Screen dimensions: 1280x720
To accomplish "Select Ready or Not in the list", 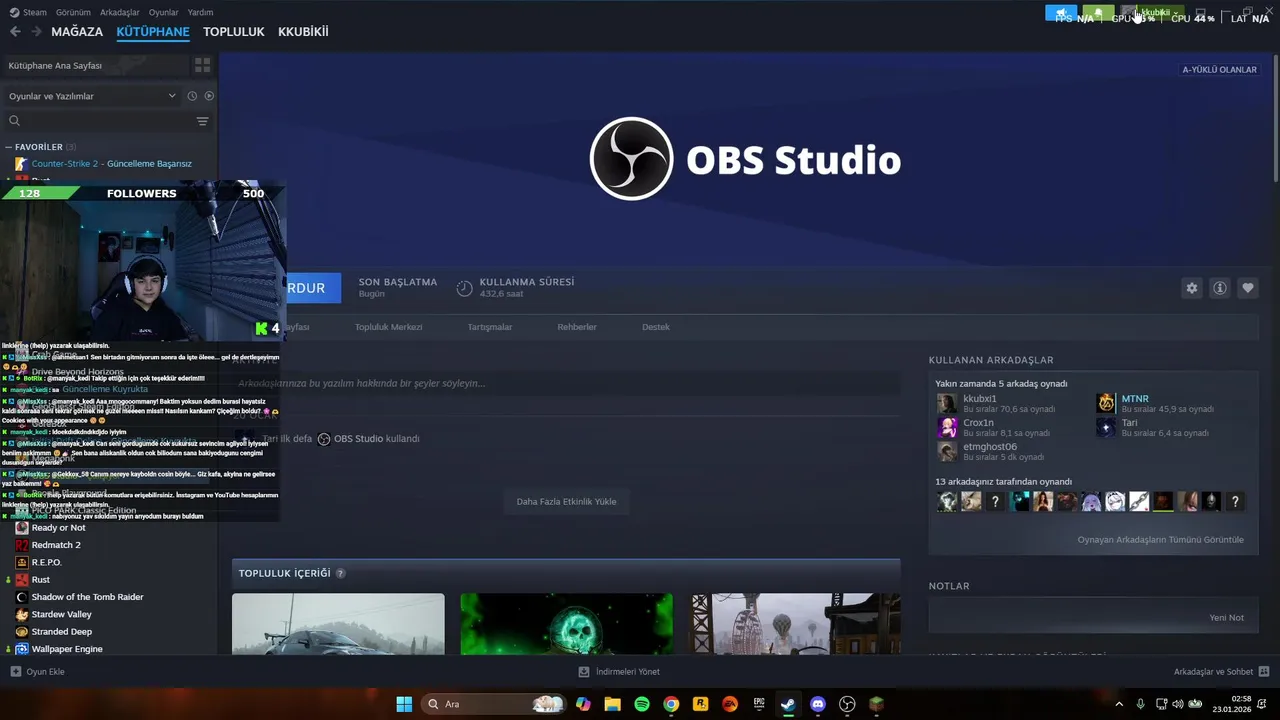I will point(58,528).
